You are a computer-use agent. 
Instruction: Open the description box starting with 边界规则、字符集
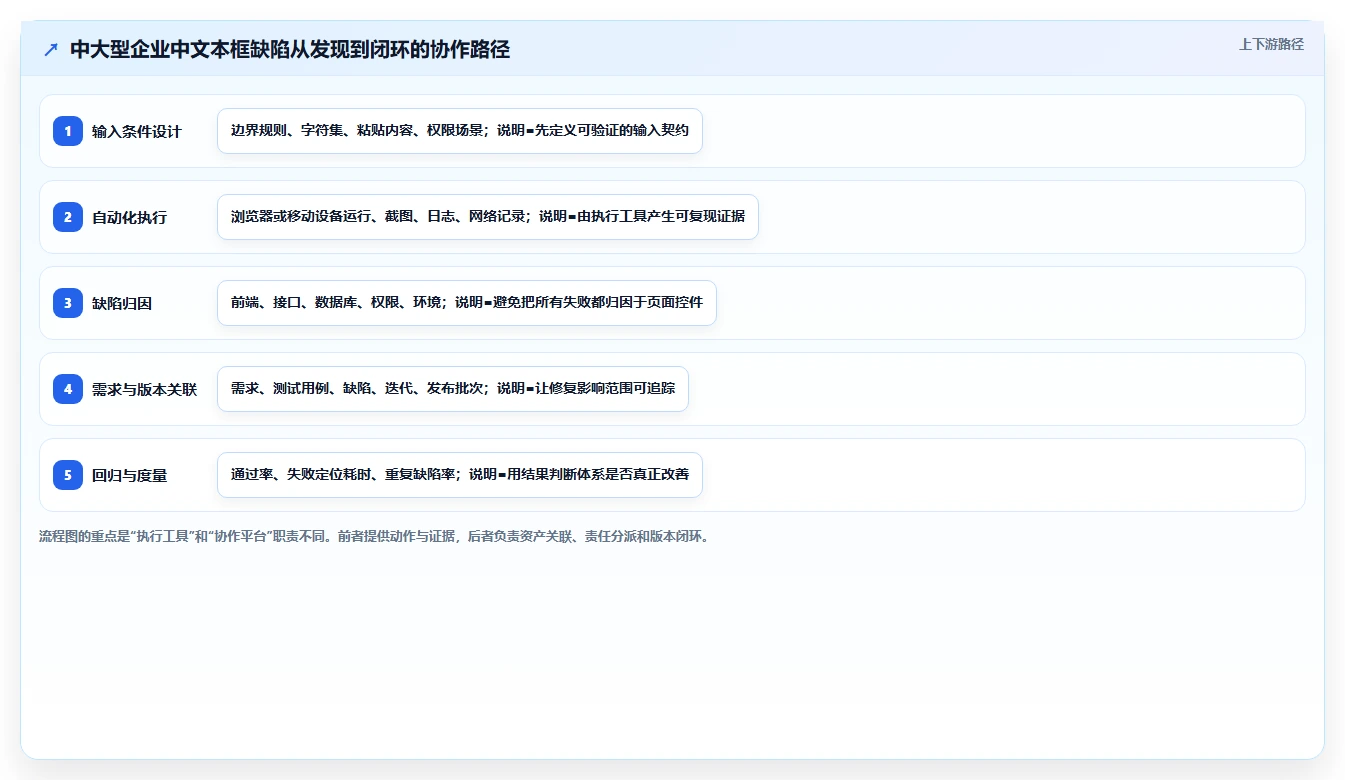(x=460, y=131)
